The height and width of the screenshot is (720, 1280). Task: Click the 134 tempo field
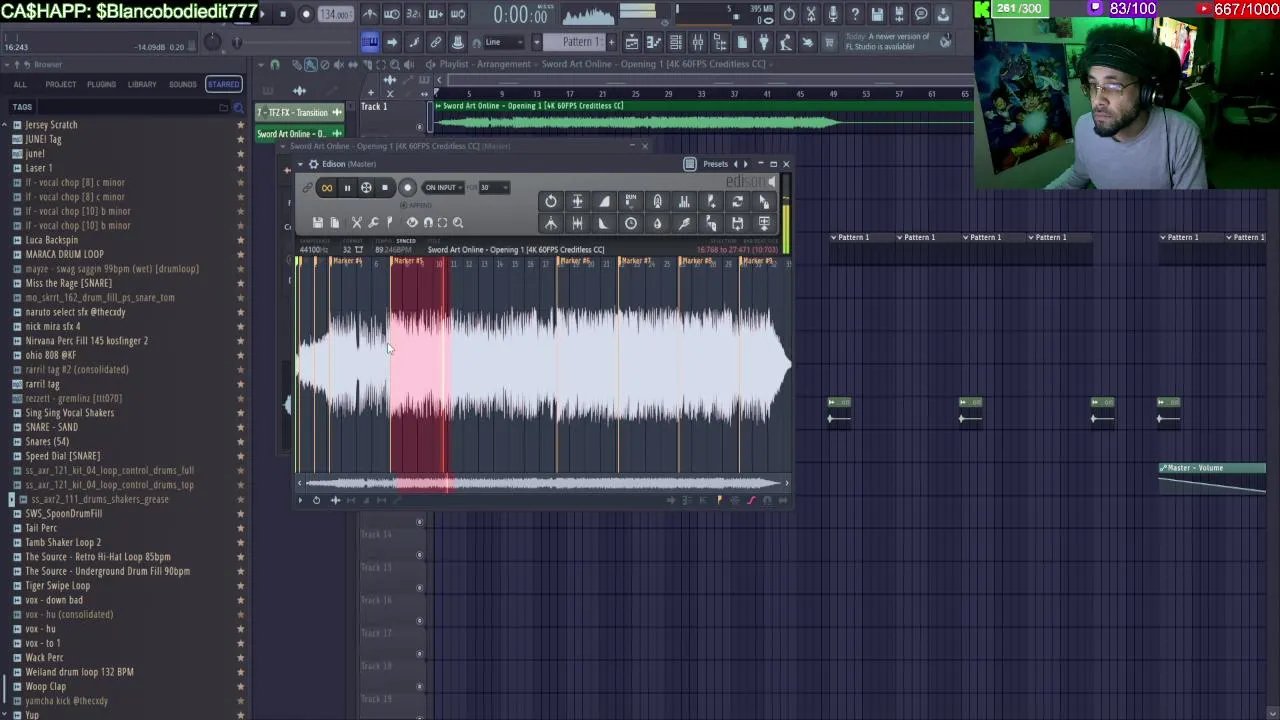(335, 14)
